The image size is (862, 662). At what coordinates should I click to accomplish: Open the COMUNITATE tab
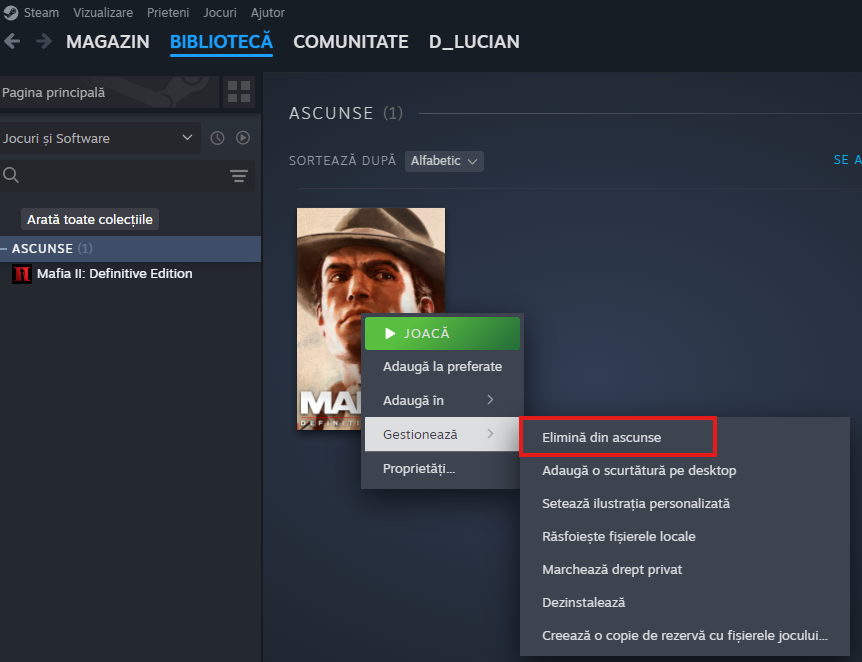click(350, 42)
